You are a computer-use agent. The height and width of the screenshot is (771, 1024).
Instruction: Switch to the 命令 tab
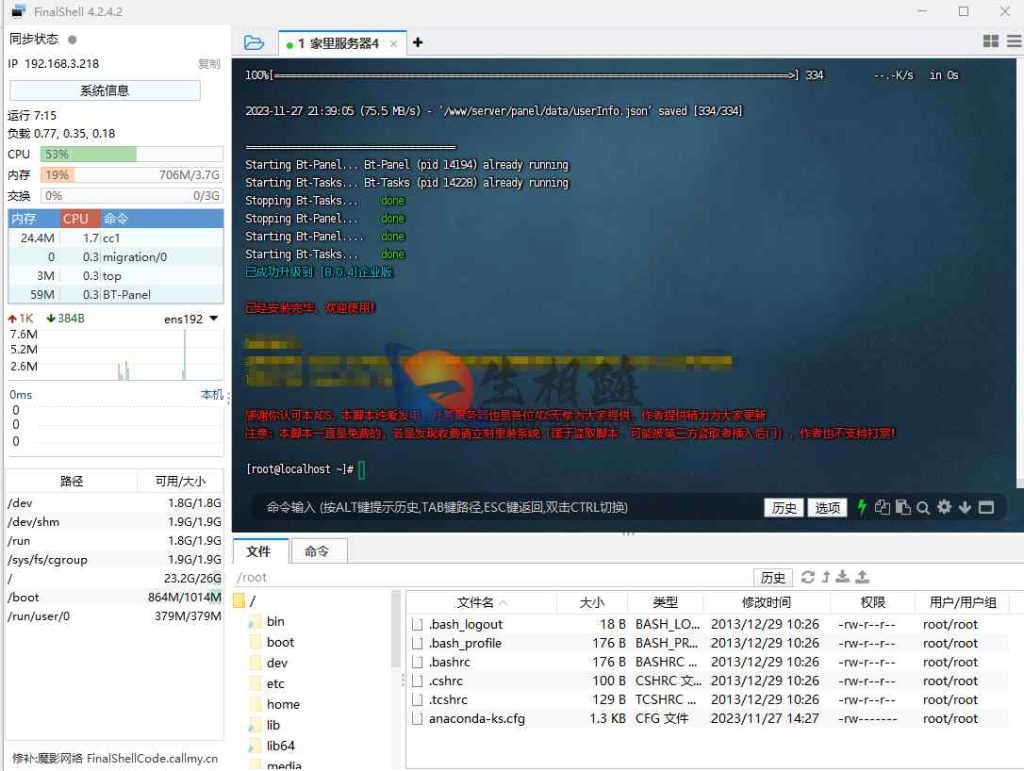pos(318,550)
